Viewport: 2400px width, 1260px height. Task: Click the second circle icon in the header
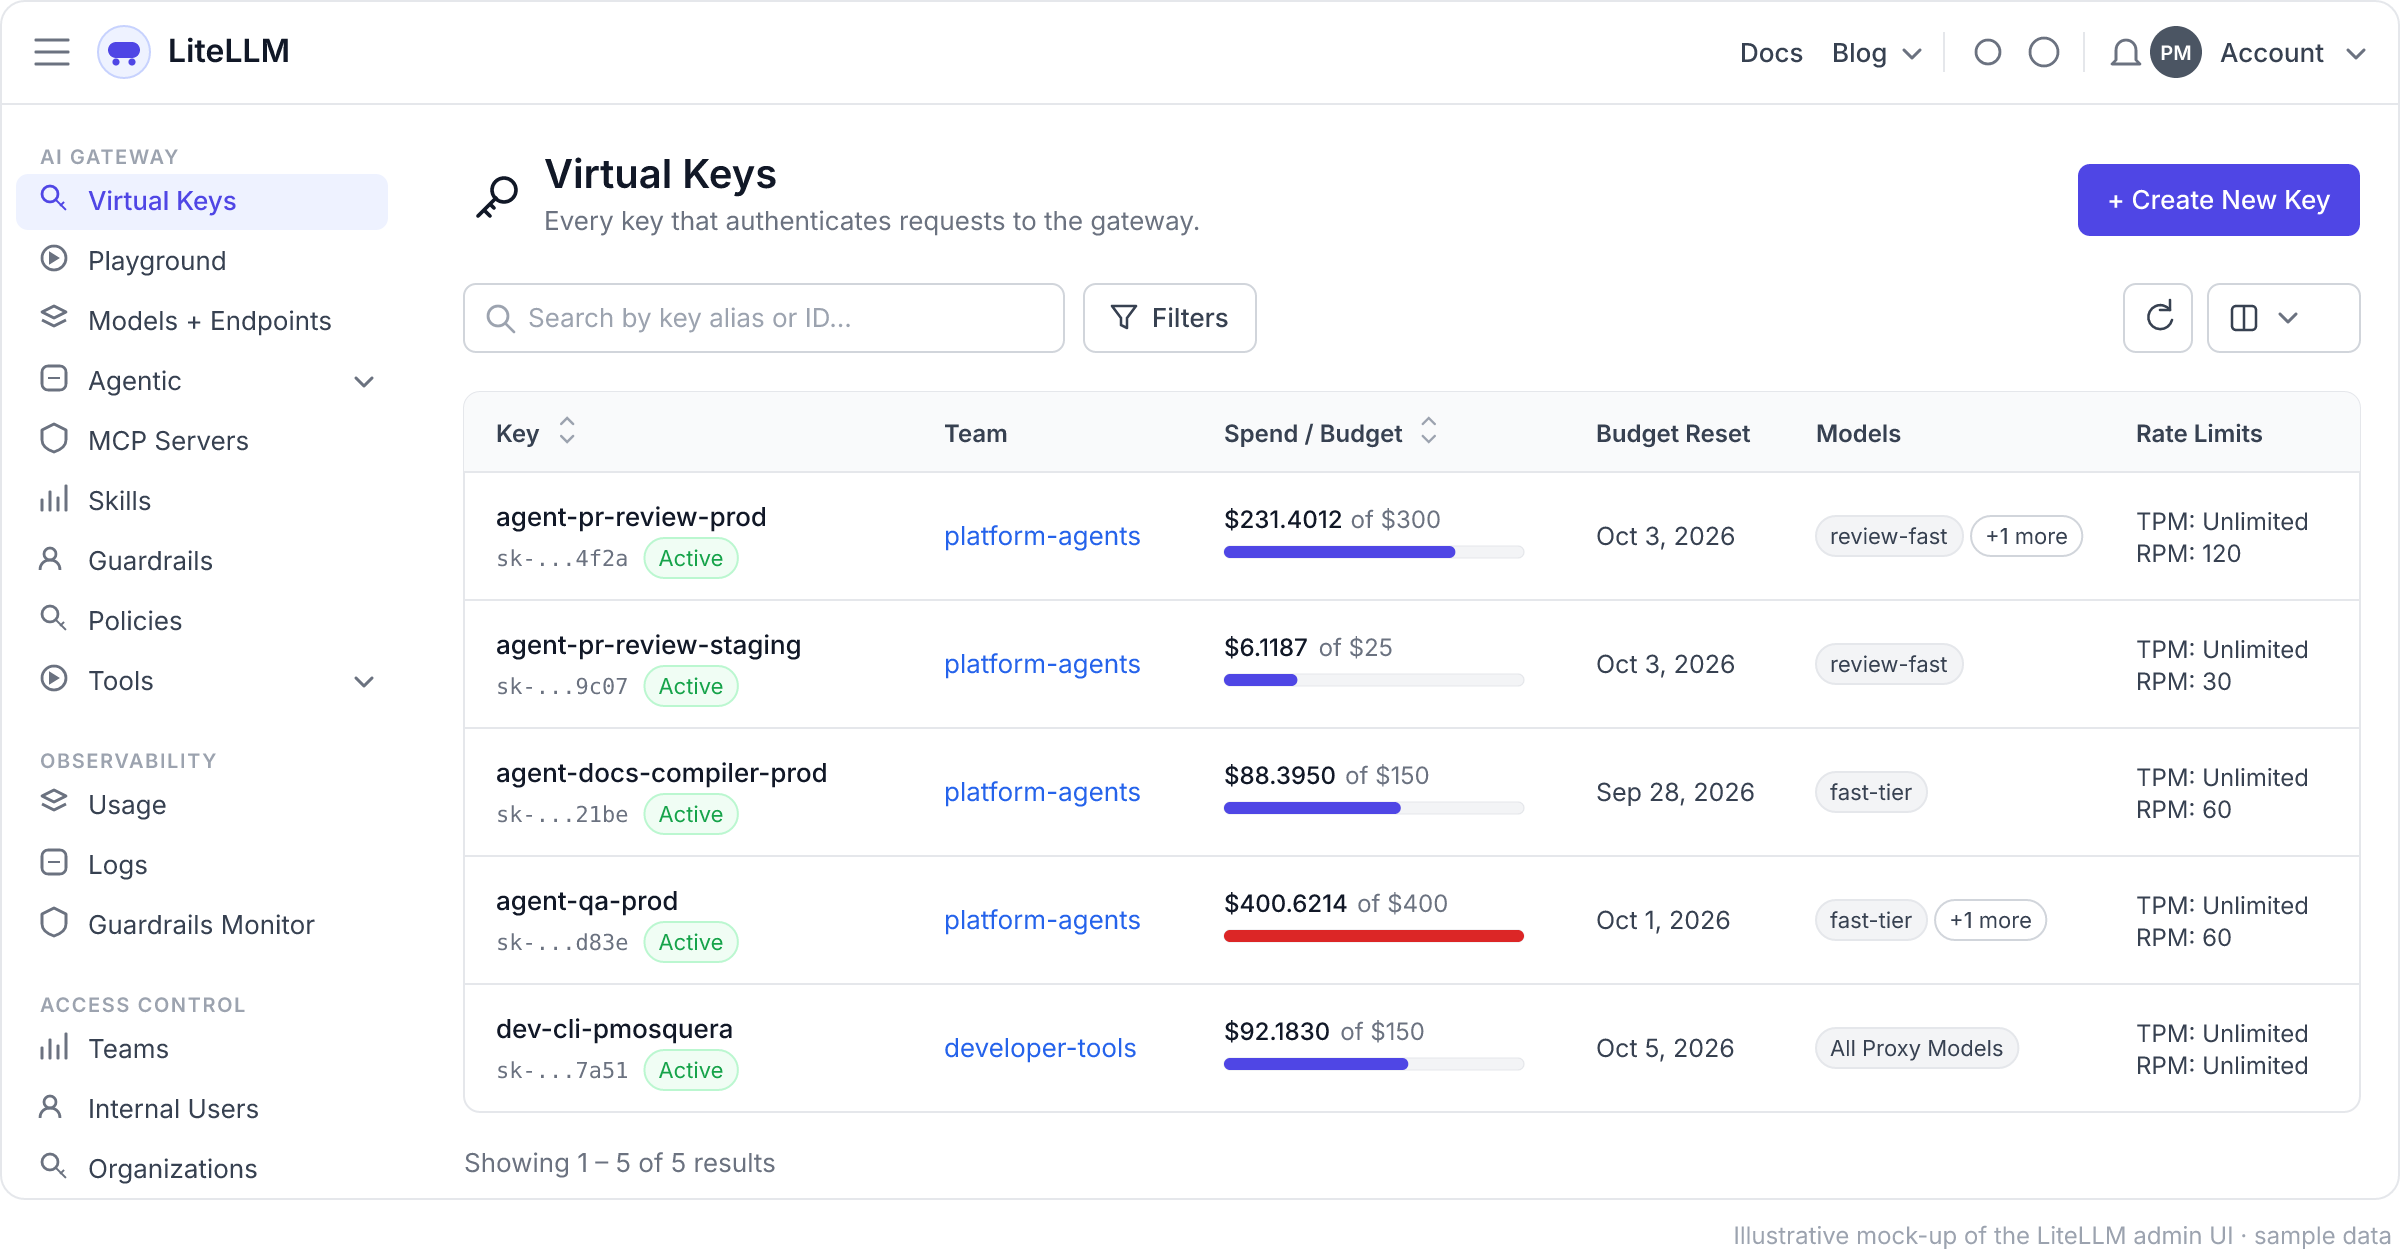click(x=2044, y=52)
